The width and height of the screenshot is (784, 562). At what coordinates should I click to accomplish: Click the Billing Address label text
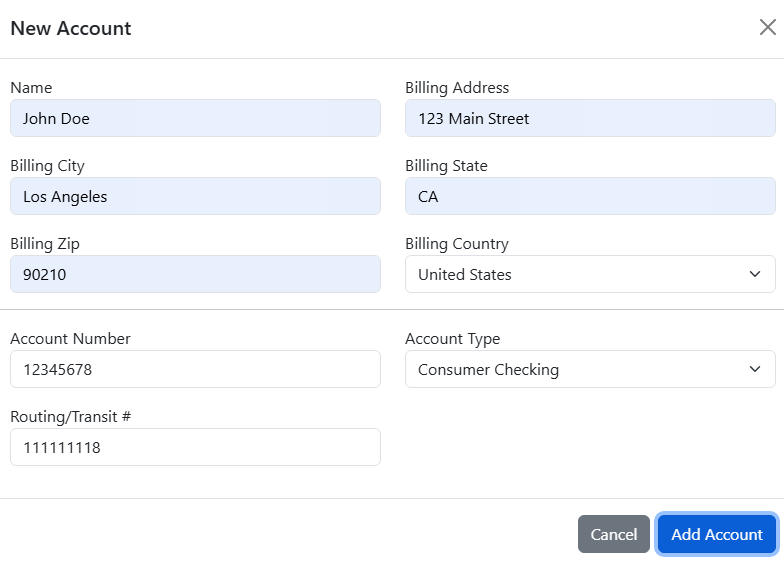point(457,88)
